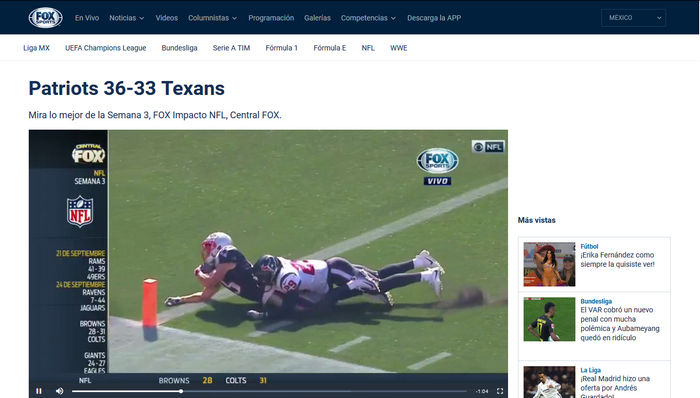Screen dimensions: 700x398
Task: Mute the video with speaker icon
Action: coord(59,391)
